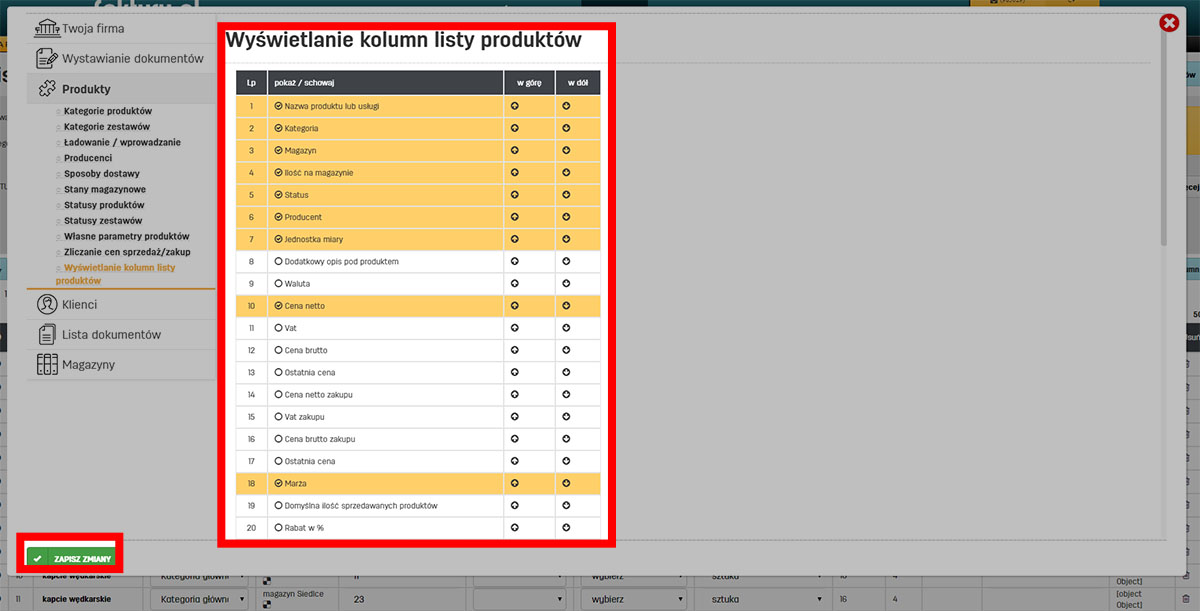The image size is (1200, 611).
Task: Click the Produkty puzzle-piece icon
Action: (x=45, y=88)
